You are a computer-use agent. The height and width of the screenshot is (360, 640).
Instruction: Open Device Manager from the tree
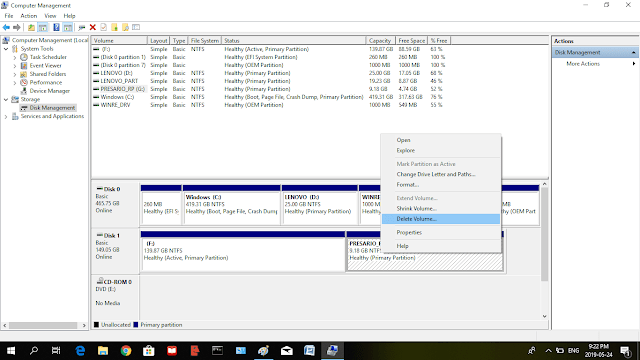click(x=49, y=91)
